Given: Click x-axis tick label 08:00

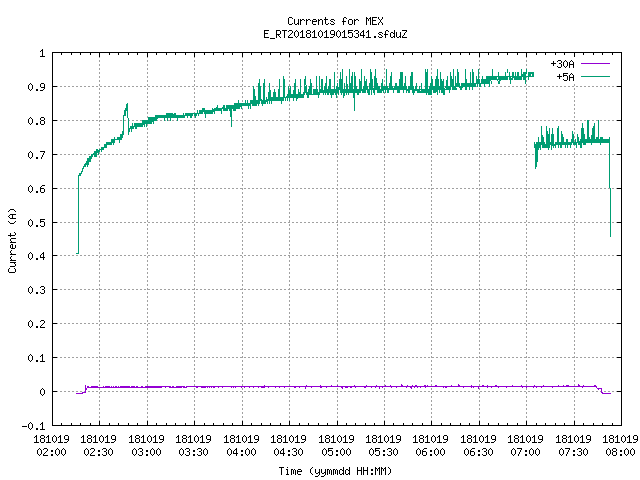Looking at the screenshot, I should tap(620, 452).
